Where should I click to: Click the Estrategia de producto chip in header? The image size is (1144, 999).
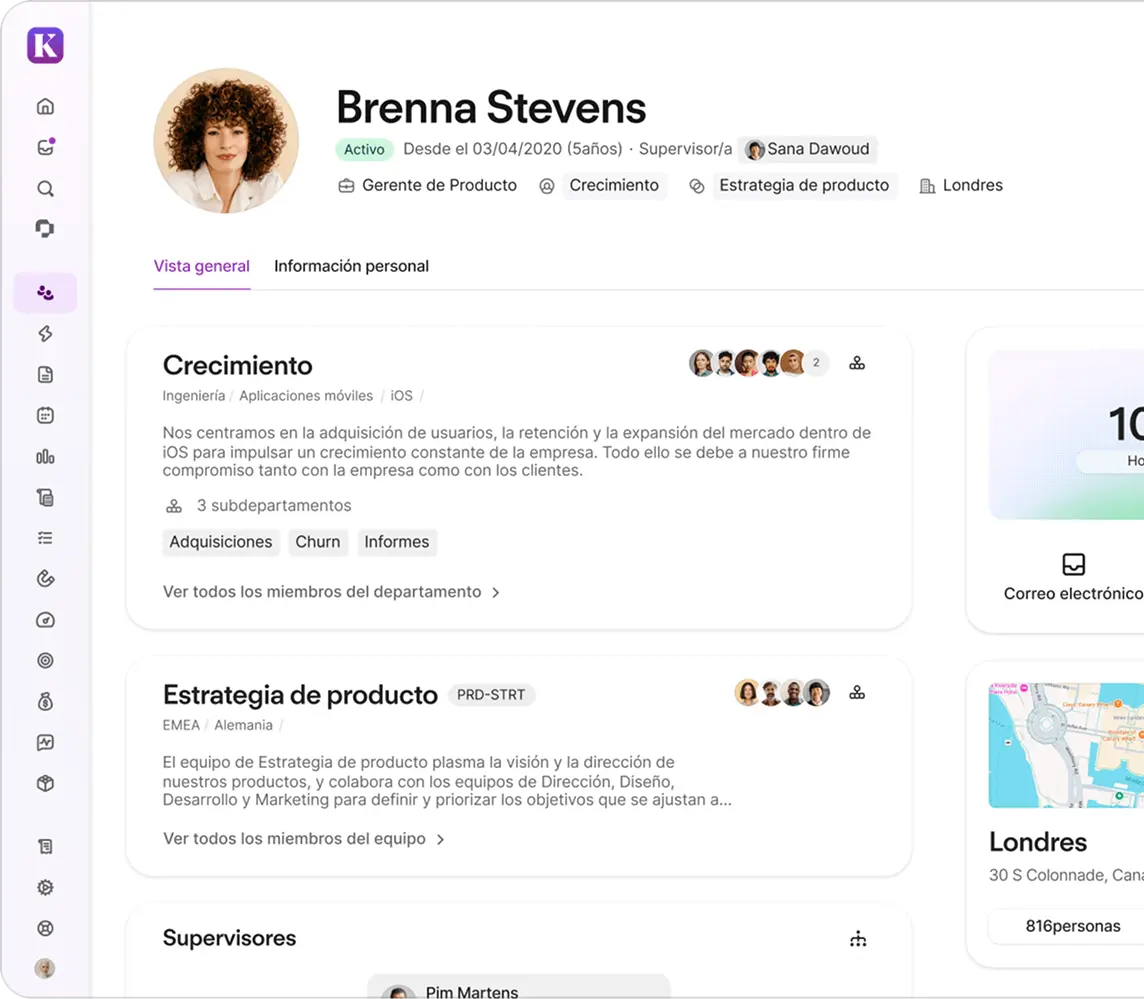[x=804, y=185]
